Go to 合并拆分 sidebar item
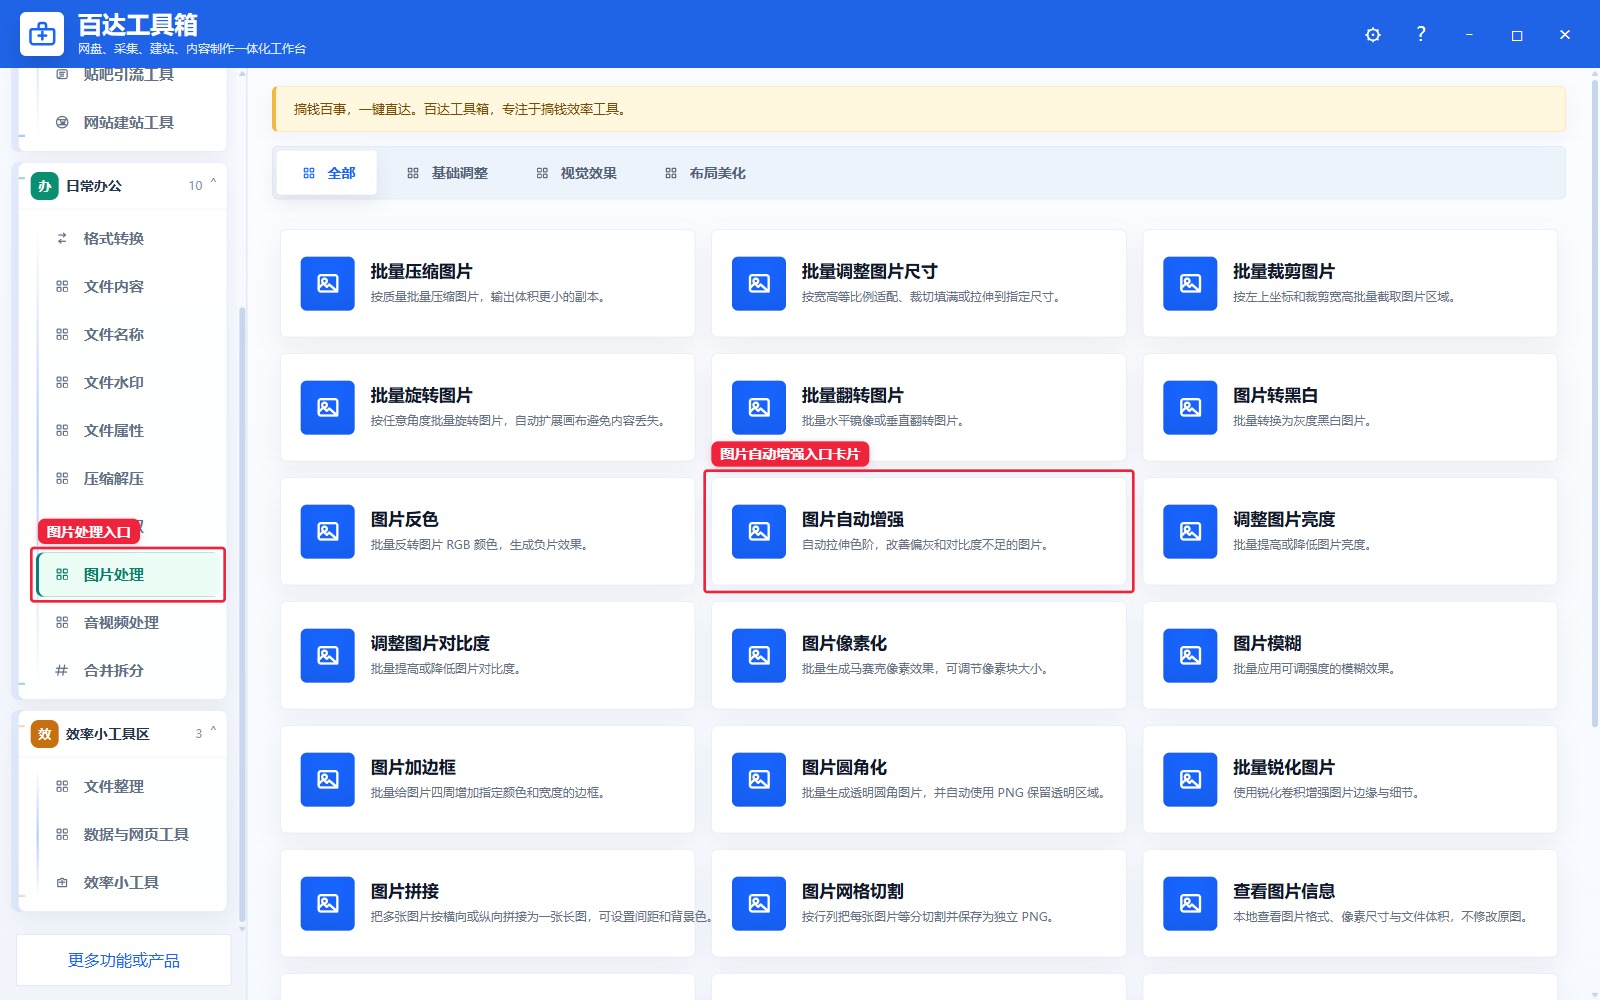The width and height of the screenshot is (1600, 1000). point(129,670)
